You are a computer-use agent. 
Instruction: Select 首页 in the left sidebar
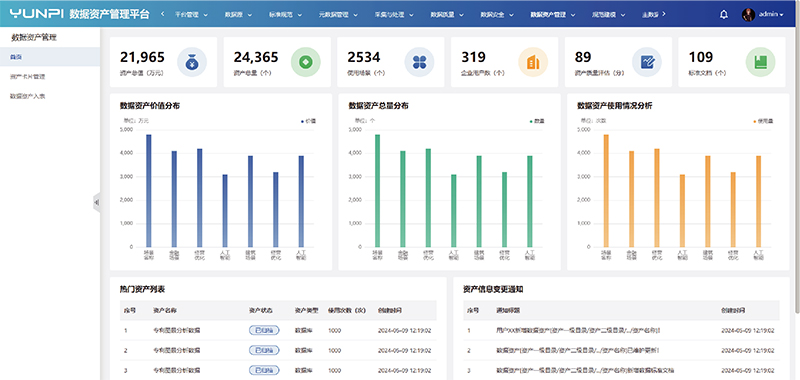pos(50,57)
